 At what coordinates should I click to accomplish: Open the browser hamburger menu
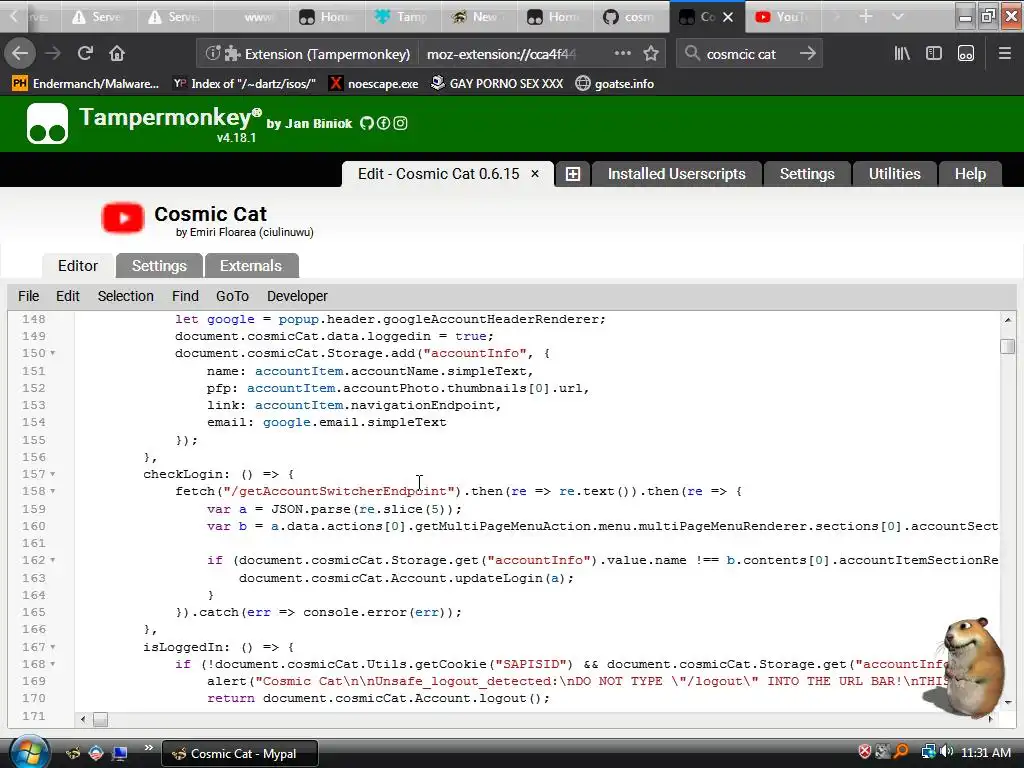pyautogui.click(x=1004, y=53)
